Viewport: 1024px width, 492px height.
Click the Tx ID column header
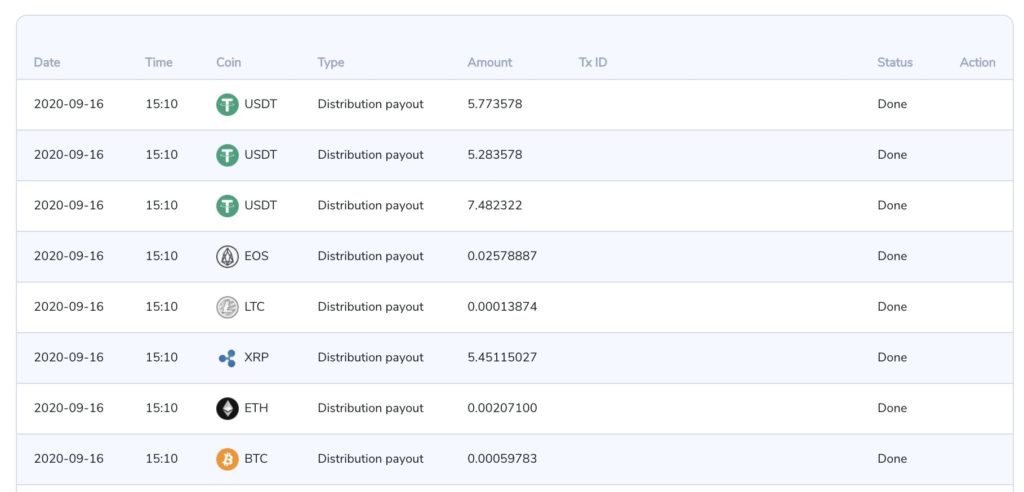click(x=593, y=62)
